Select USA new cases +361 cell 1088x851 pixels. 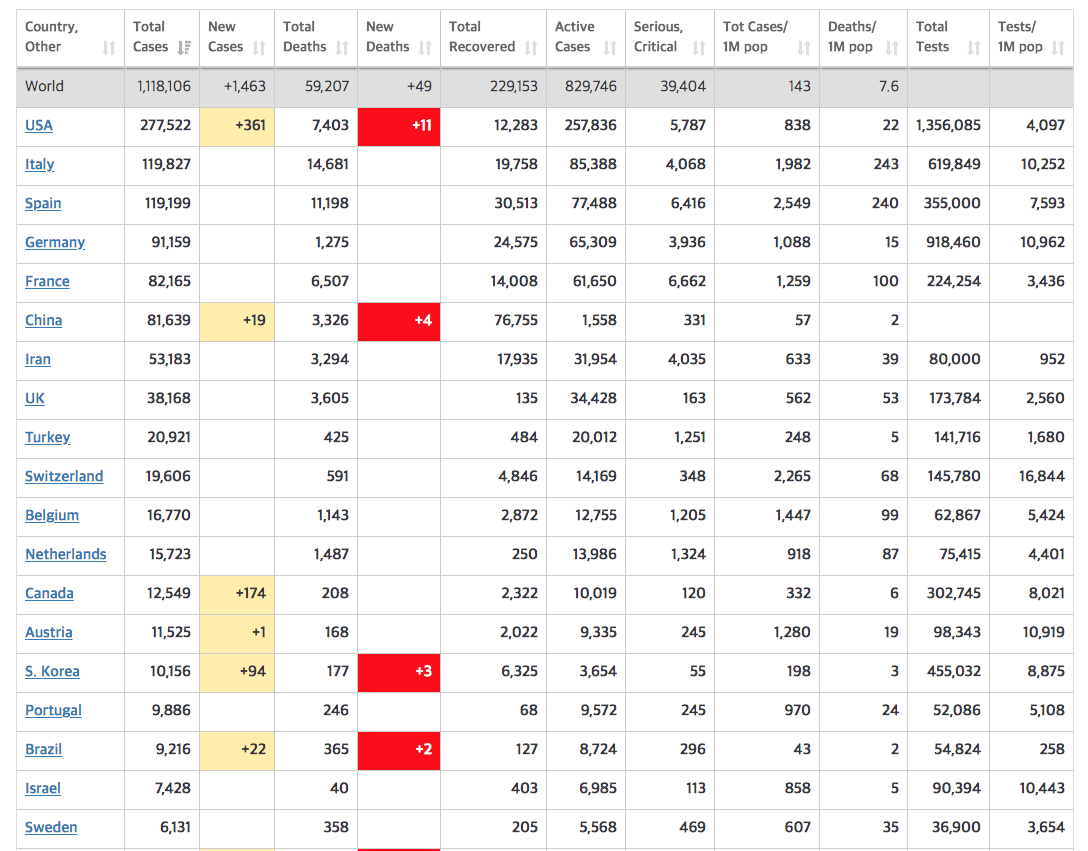237,126
